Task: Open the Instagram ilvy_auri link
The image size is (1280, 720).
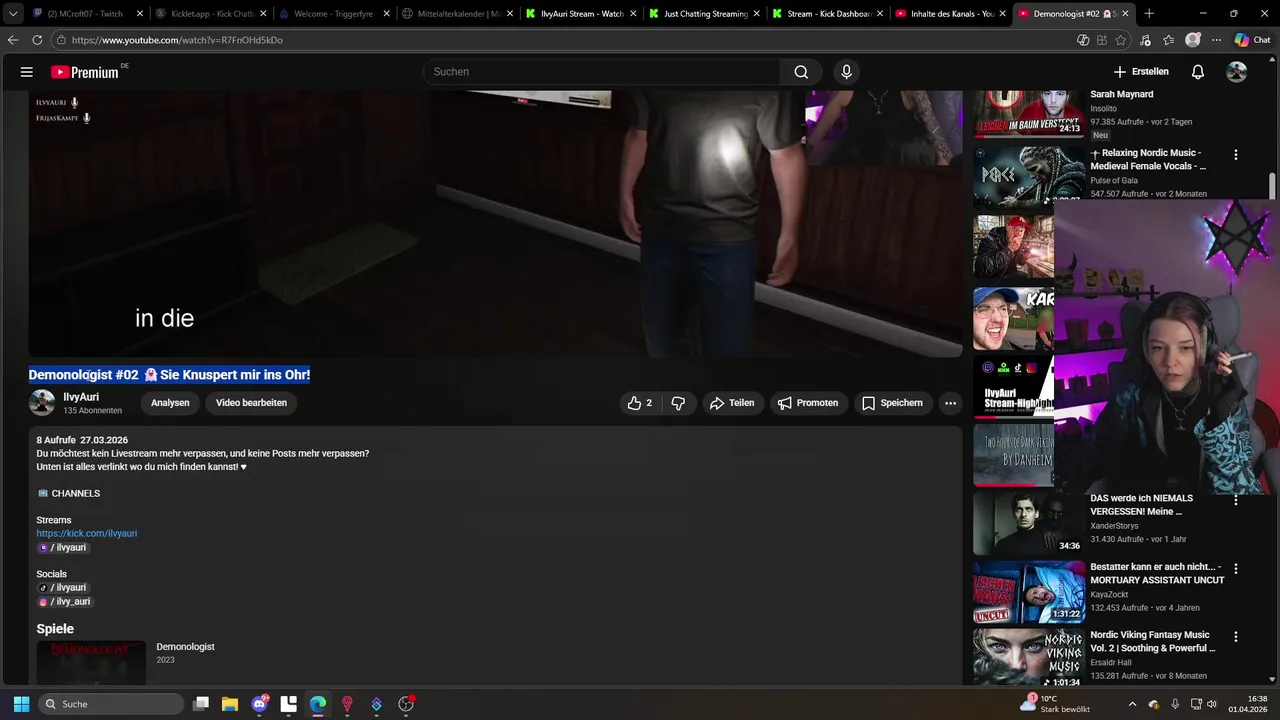Action: click(65, 602)
